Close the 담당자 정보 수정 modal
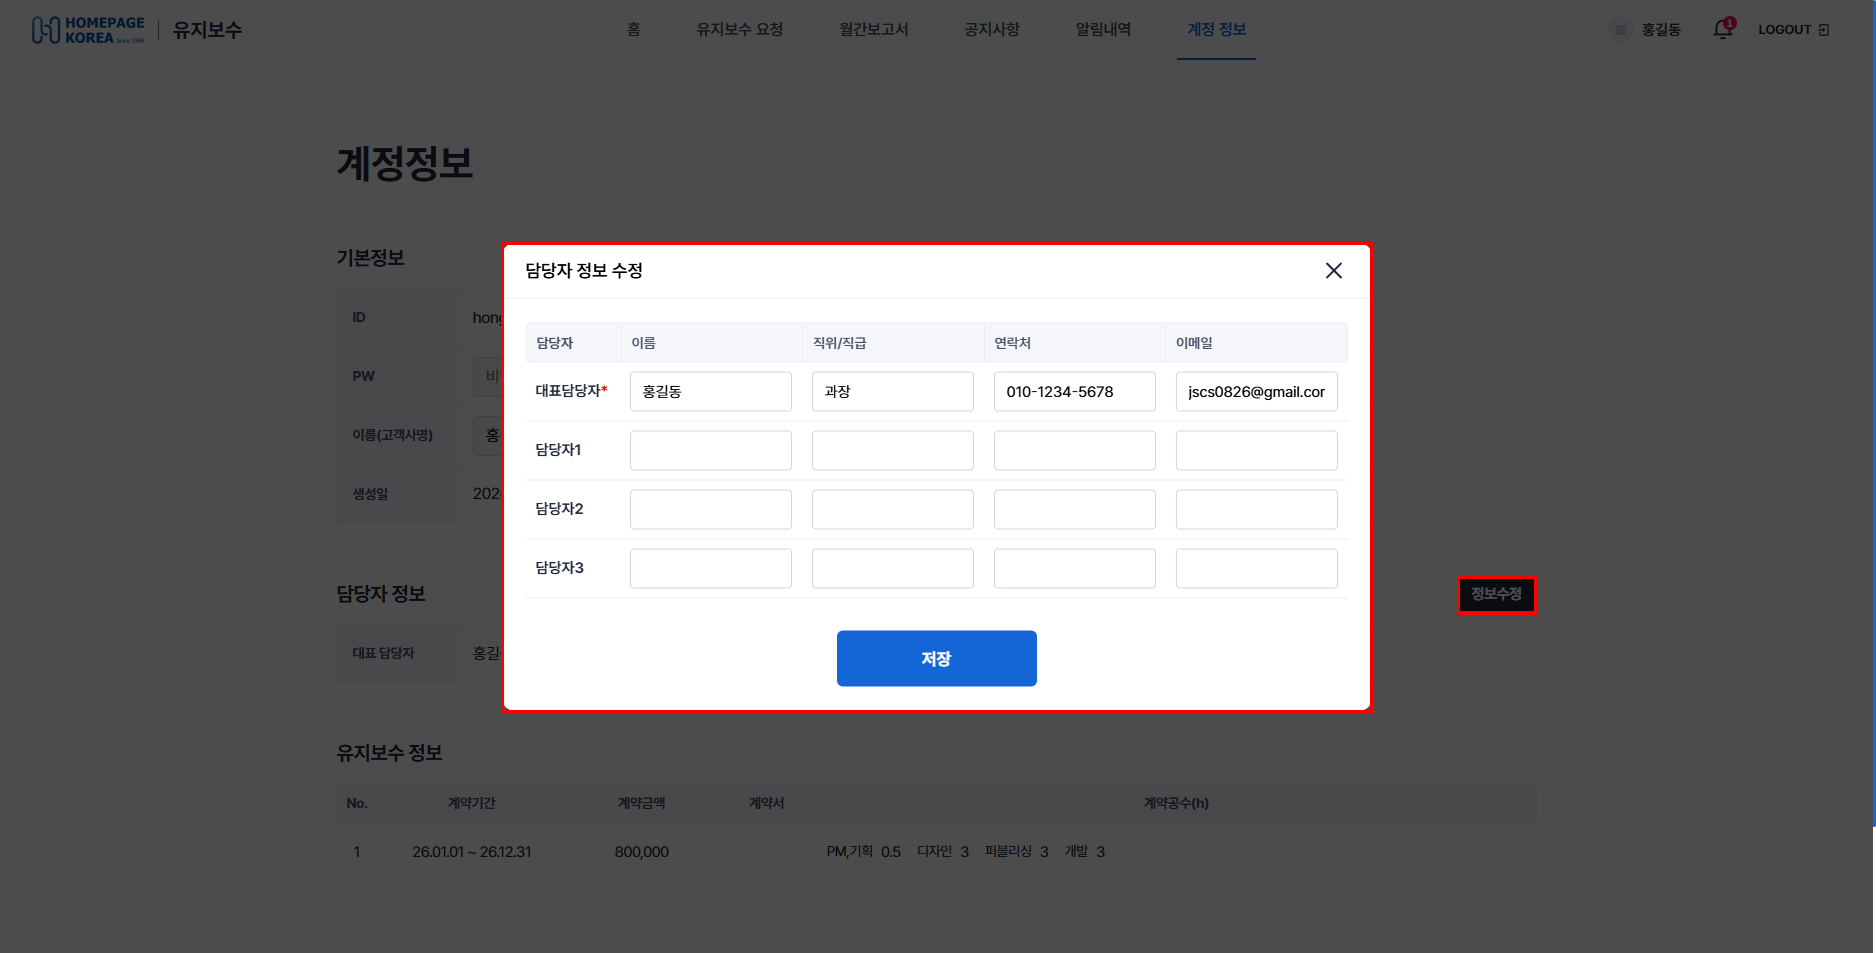 click(1333, 270)
